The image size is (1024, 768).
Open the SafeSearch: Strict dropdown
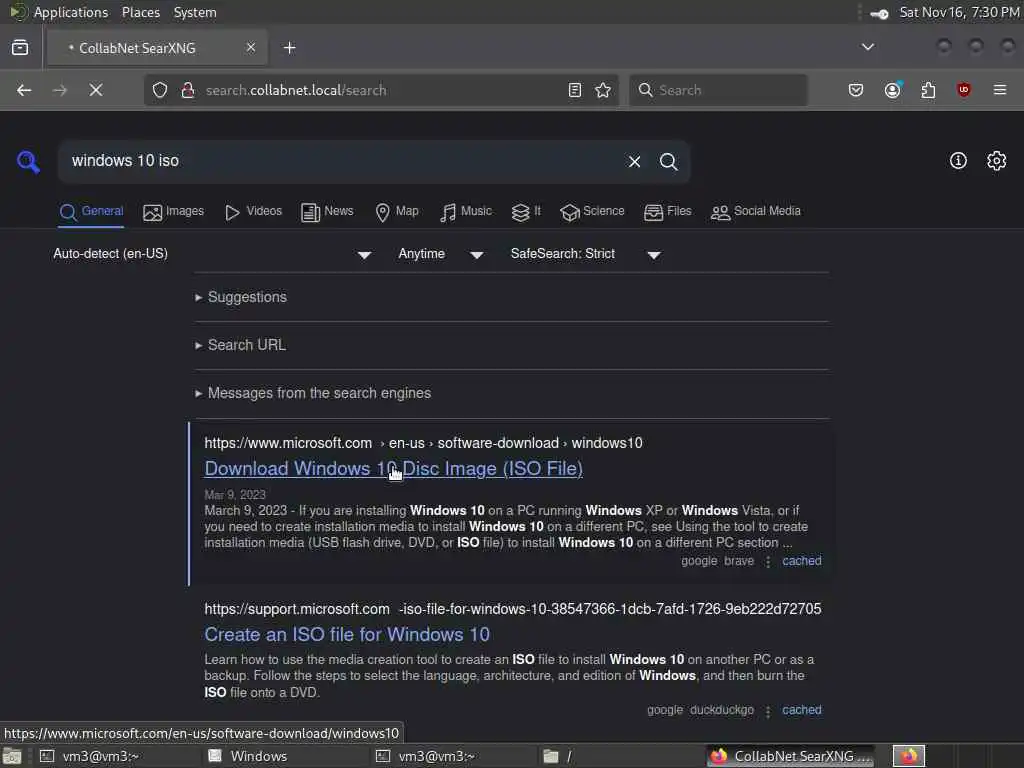click(586, 254)
